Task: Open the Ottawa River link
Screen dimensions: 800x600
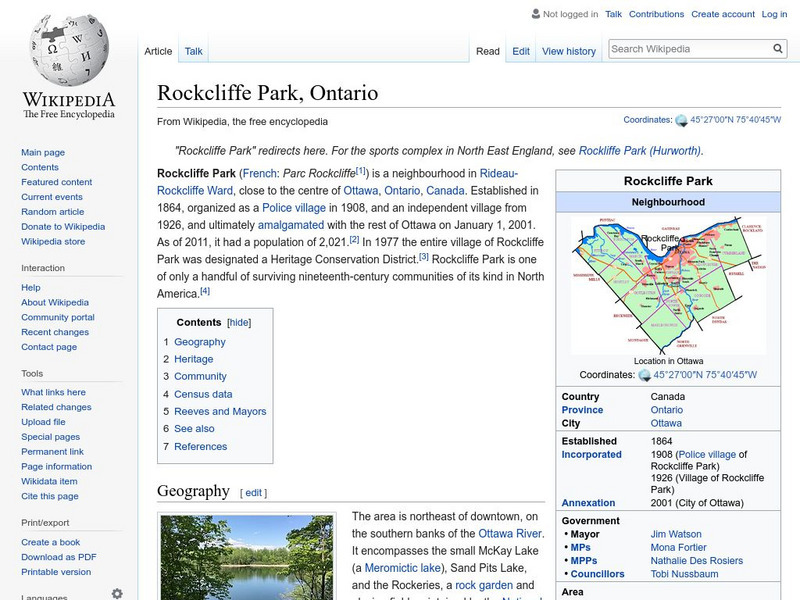Action: click(x=510, y=534)
